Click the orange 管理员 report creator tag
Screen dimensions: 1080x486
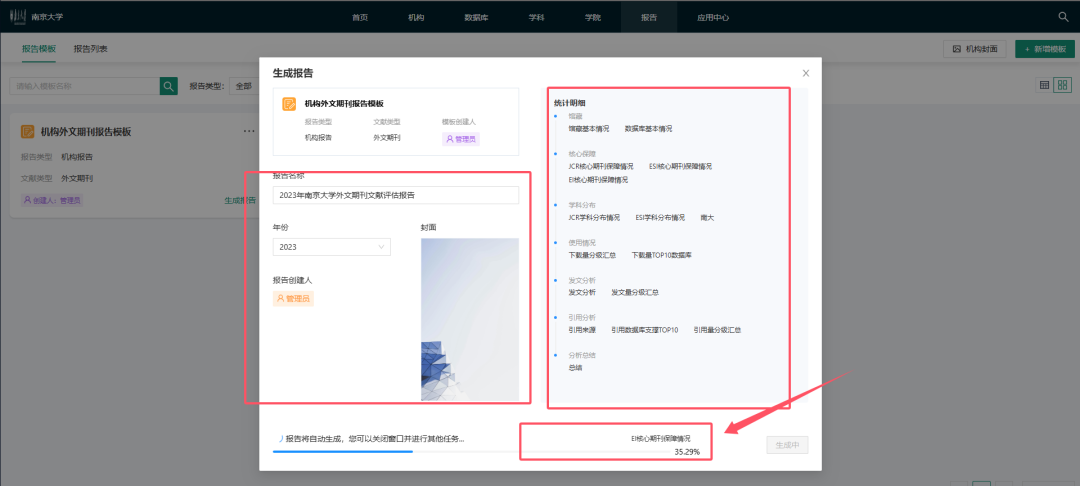[293, 299]
